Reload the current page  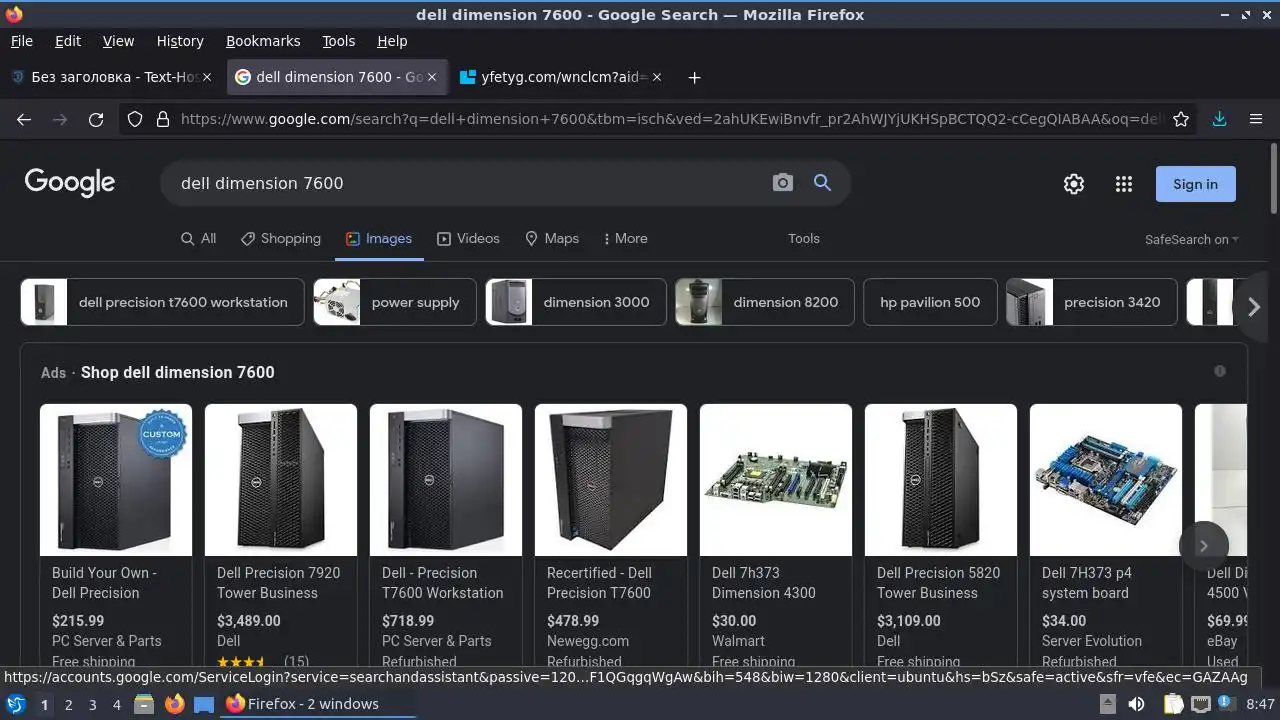96,119
